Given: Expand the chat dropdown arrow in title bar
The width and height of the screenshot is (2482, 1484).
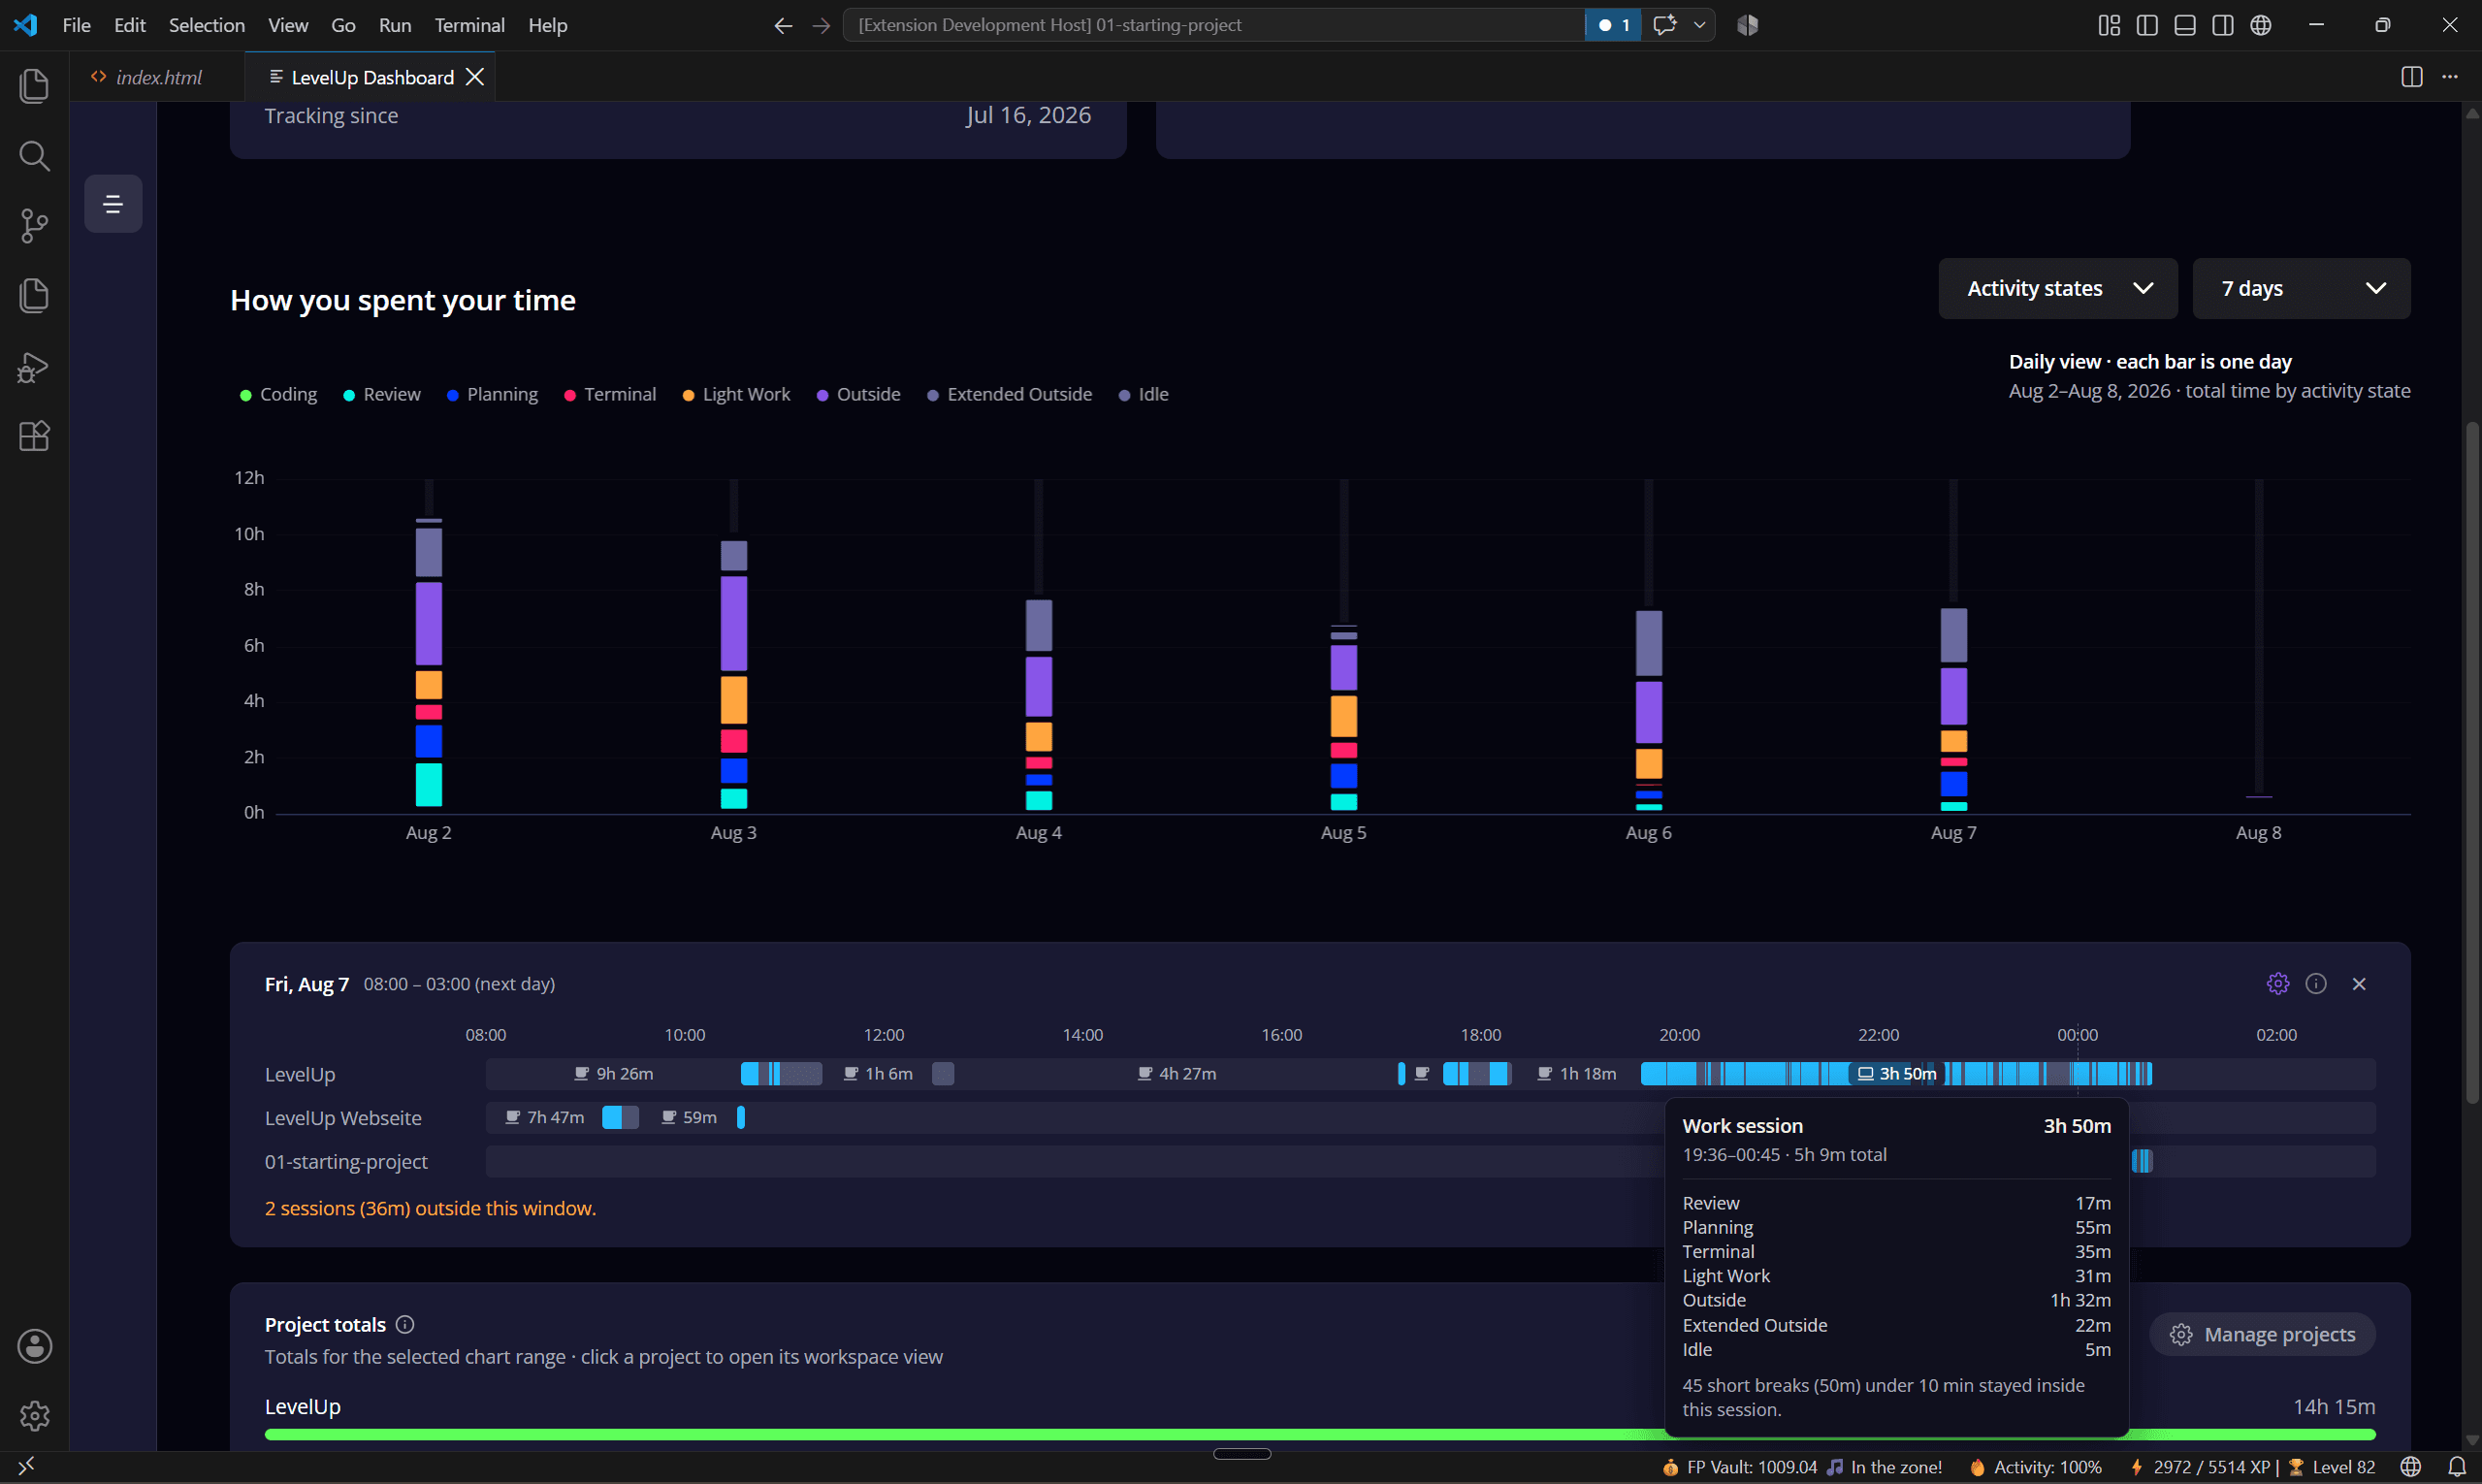Looking at the screenshot, I should tap(1700, 25).
